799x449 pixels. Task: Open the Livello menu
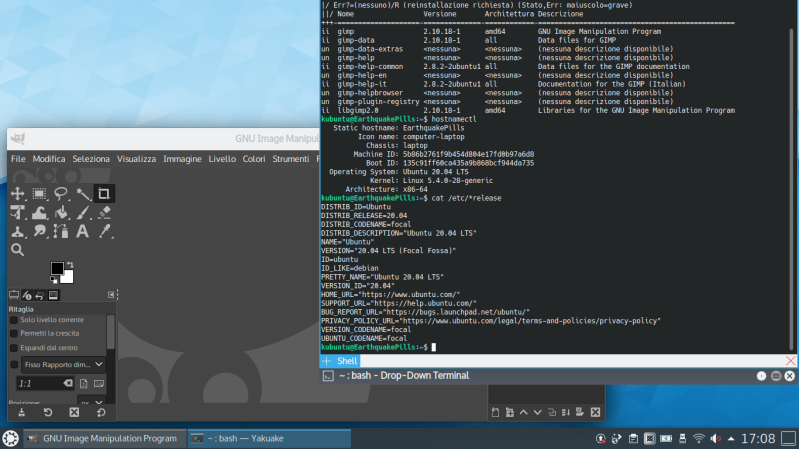[x=222, y=159]
